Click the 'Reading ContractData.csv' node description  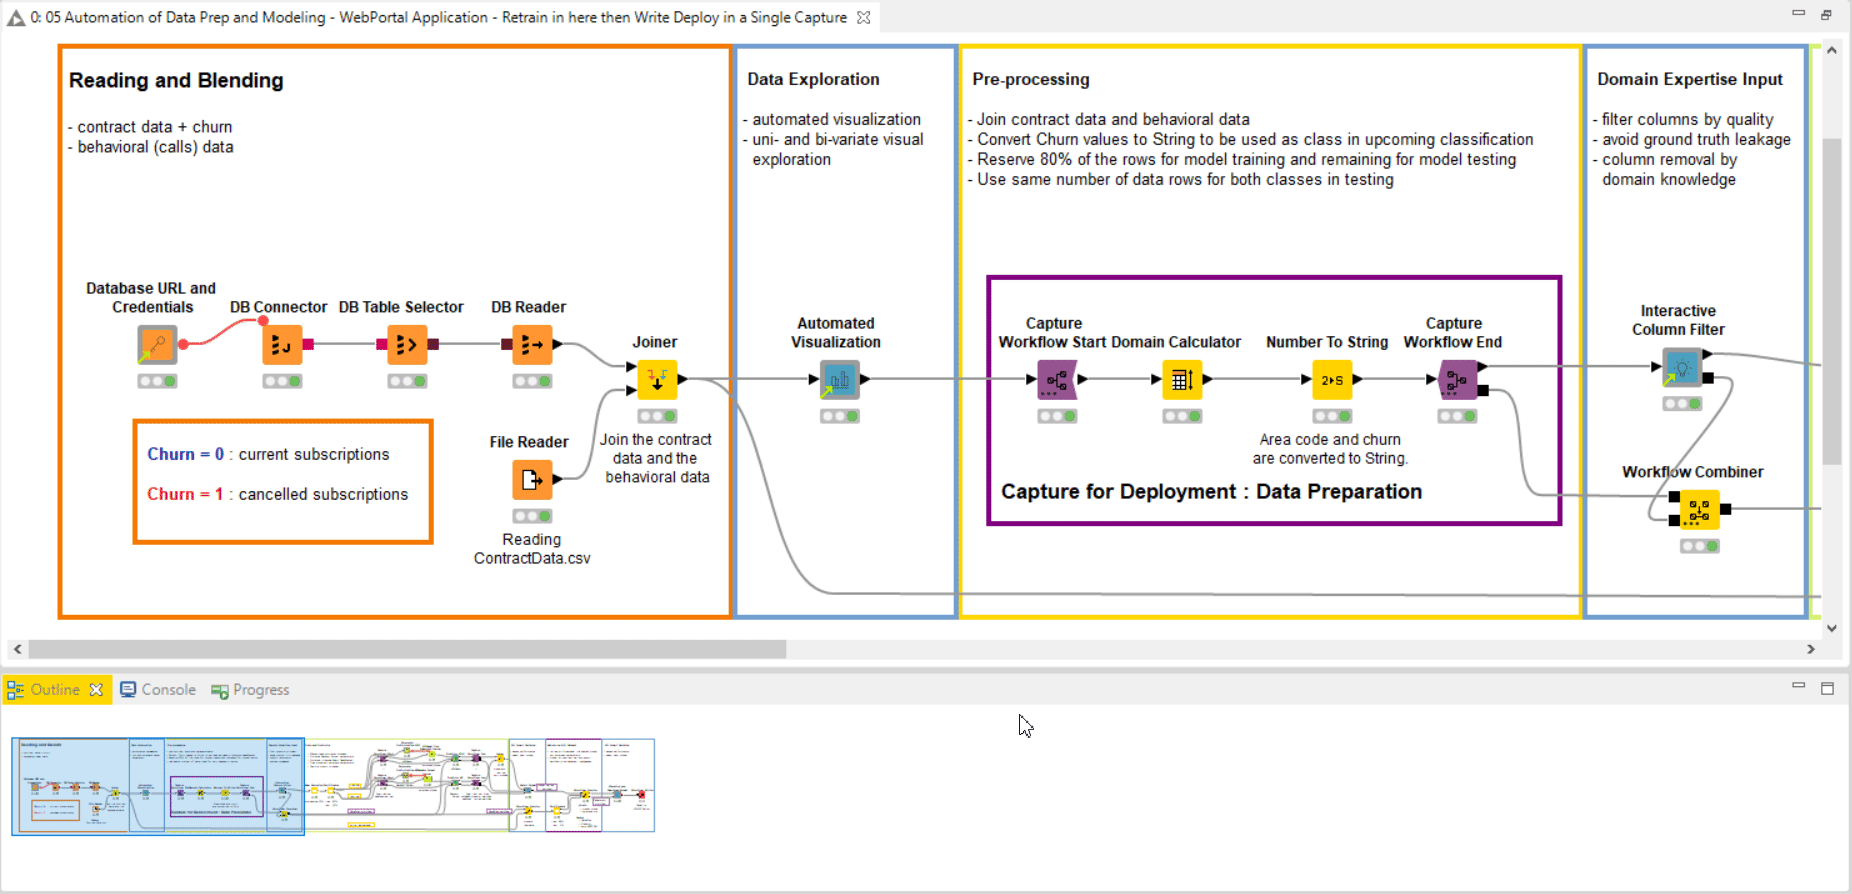point(532,549)
